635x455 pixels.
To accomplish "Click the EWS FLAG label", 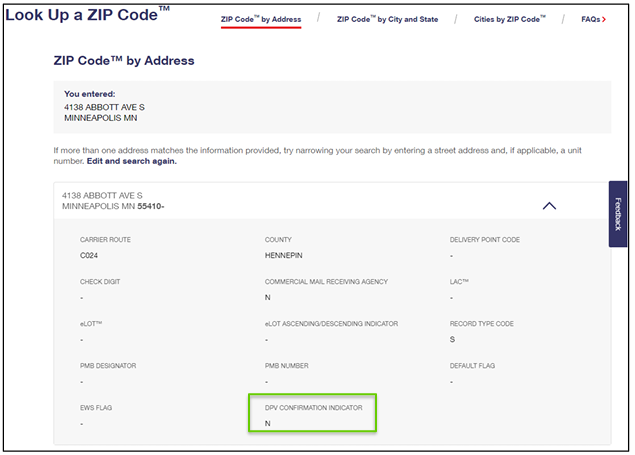I will click(96, 408).
